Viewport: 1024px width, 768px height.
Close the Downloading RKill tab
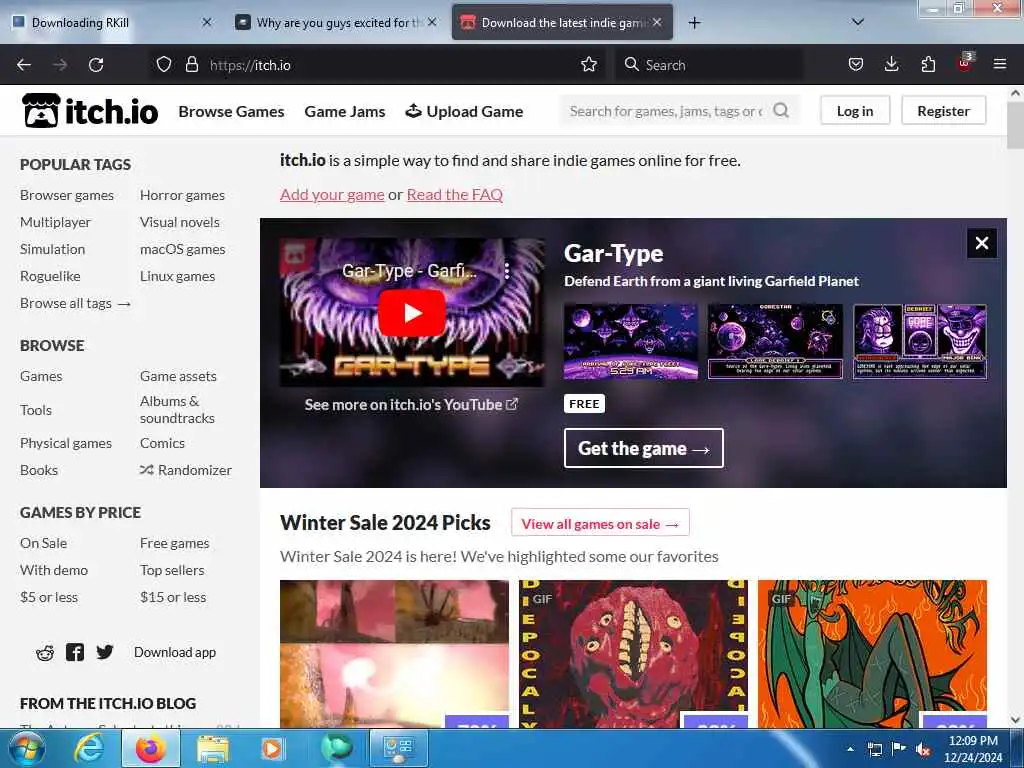pyautogui.click(x=206, y=23)
